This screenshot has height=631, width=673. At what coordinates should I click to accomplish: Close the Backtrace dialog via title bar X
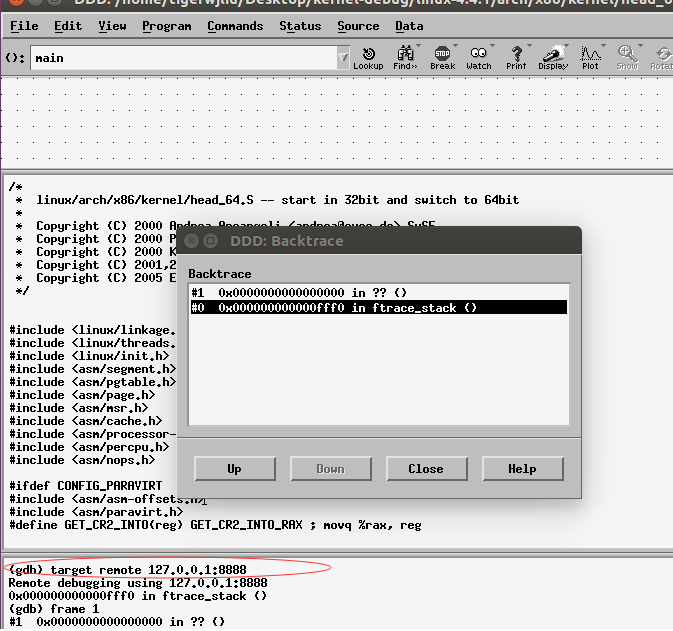[191, 241]
